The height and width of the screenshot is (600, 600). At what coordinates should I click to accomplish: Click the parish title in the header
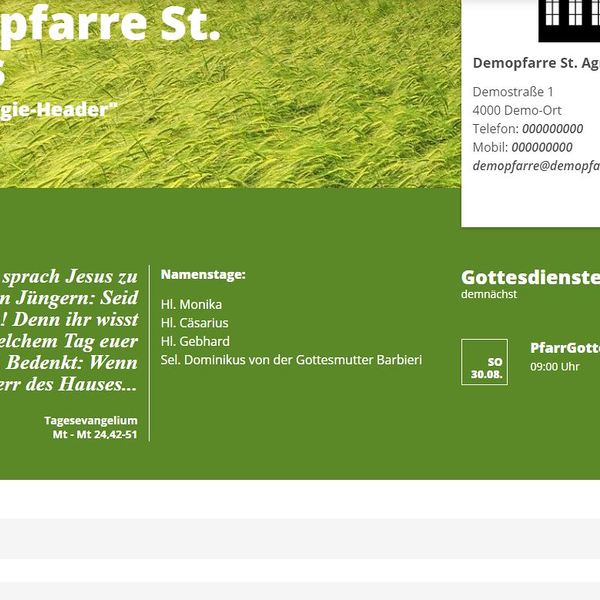coord(110,30)
